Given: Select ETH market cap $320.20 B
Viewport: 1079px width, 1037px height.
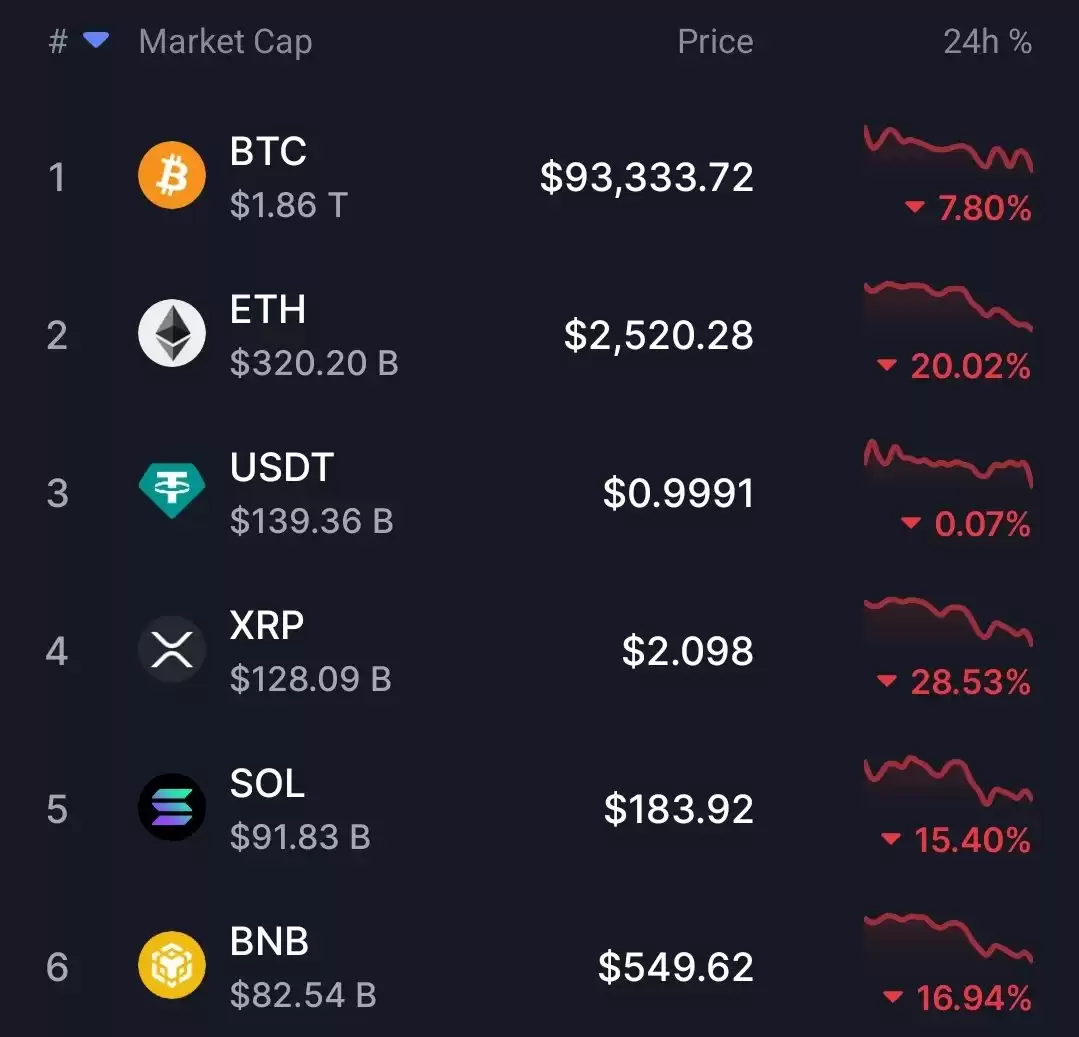Looking at the screenshot, I should pyautogui.click(x=314, y=363).
